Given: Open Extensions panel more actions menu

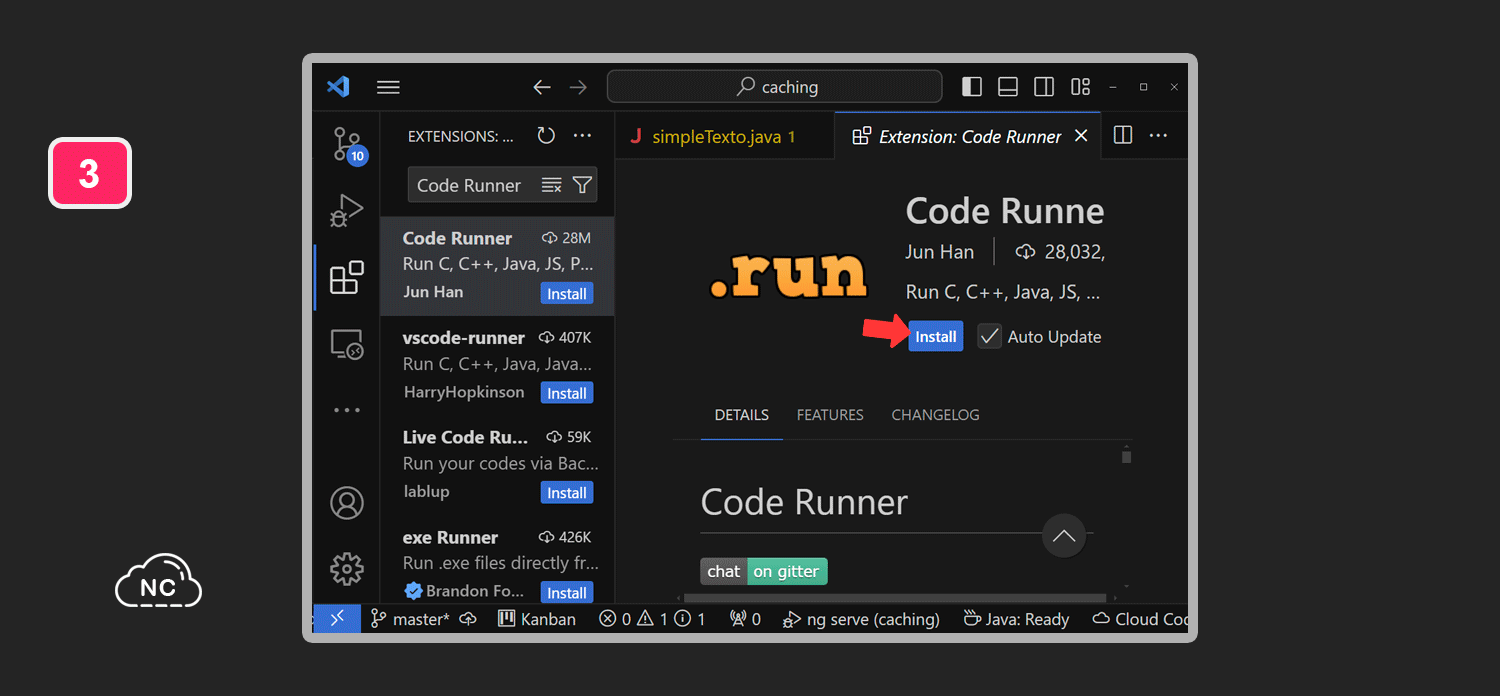Looking at the screenshot, I should (x=582, y=135).
